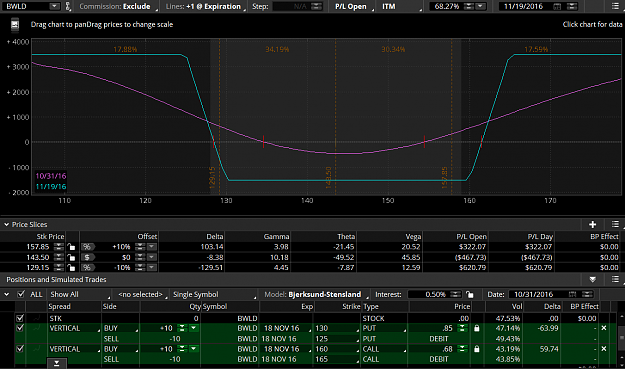Image resolution: width=625 pixels, height=369 pixels.
Task: Open the BWLD symbol dropdown arrow
Action: [54, 6]
